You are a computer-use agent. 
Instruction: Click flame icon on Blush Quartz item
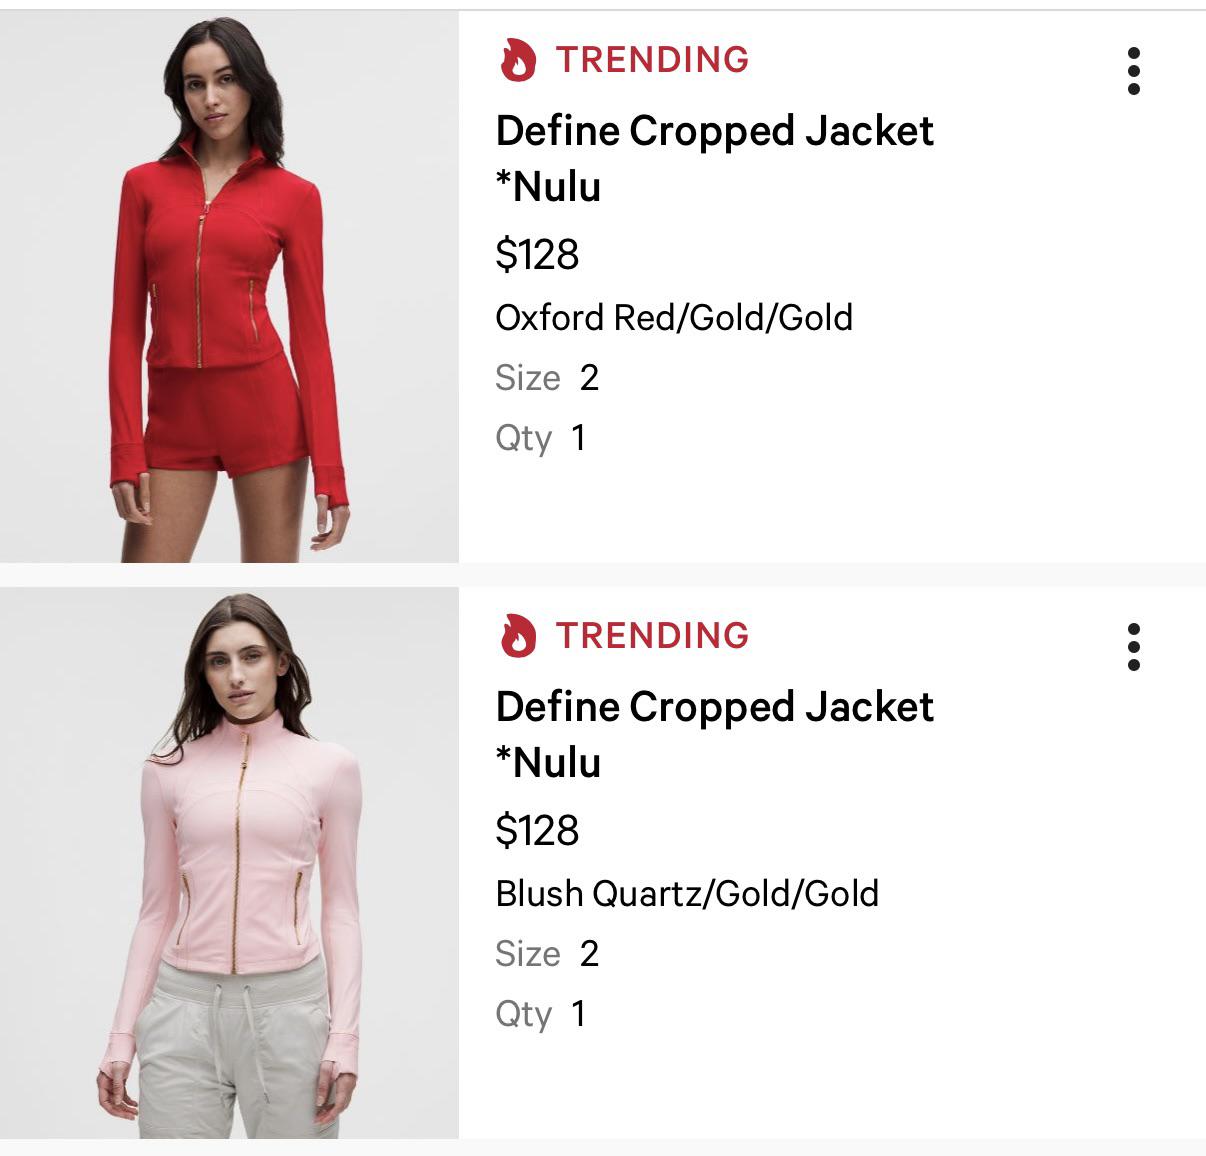(518, 635)
